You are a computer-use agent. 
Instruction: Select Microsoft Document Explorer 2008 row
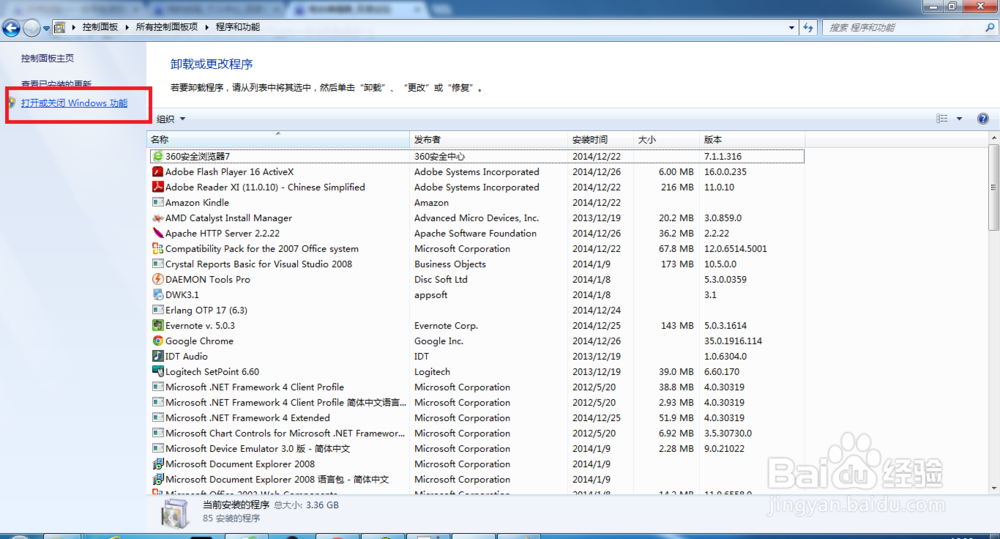coord(477,464)
